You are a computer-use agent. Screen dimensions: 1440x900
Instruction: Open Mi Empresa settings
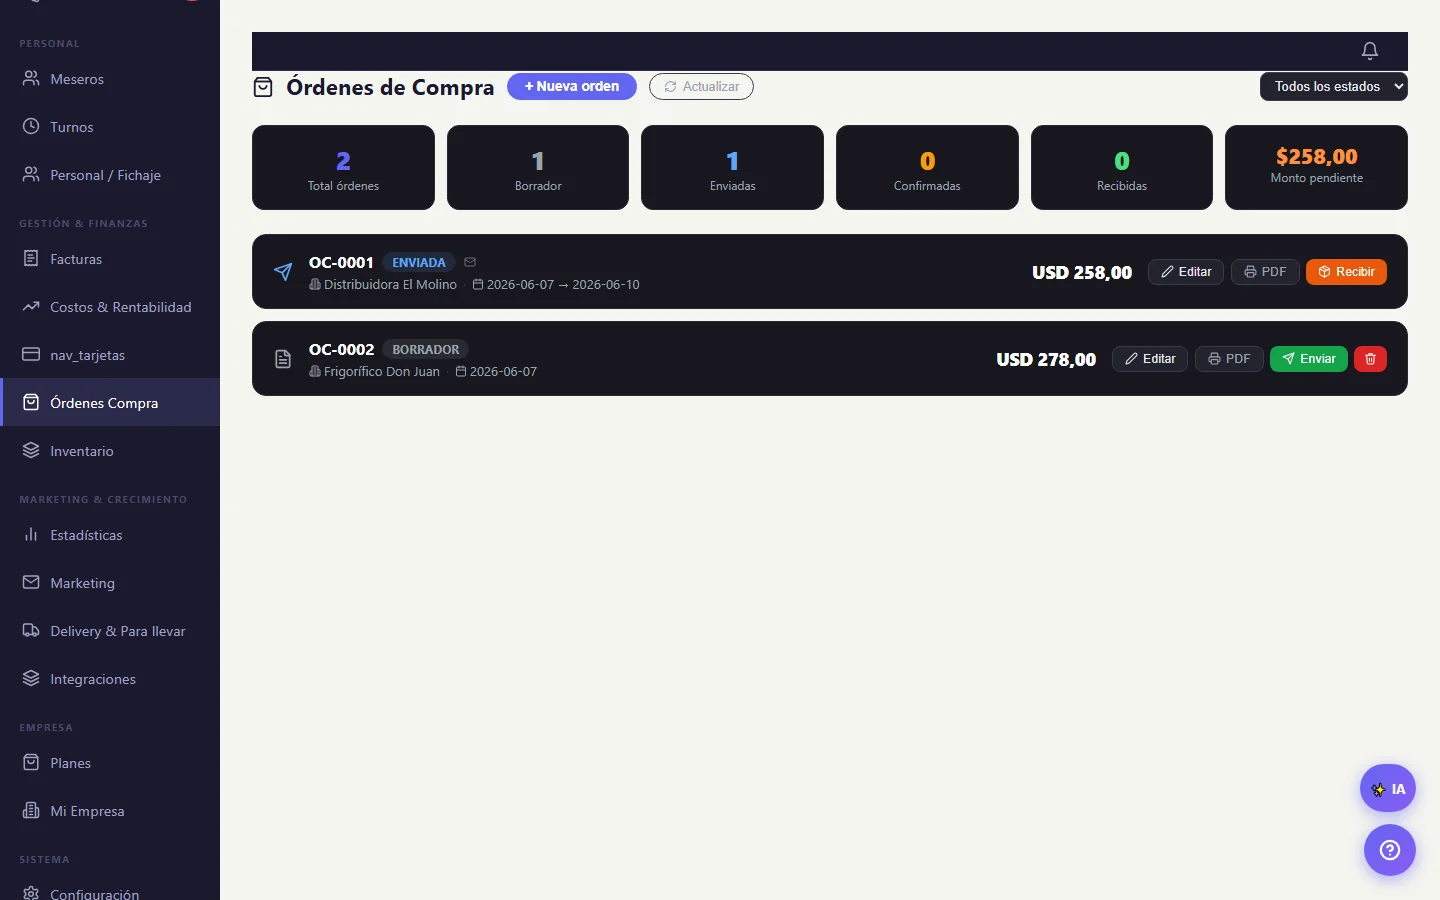click(110, 811)
